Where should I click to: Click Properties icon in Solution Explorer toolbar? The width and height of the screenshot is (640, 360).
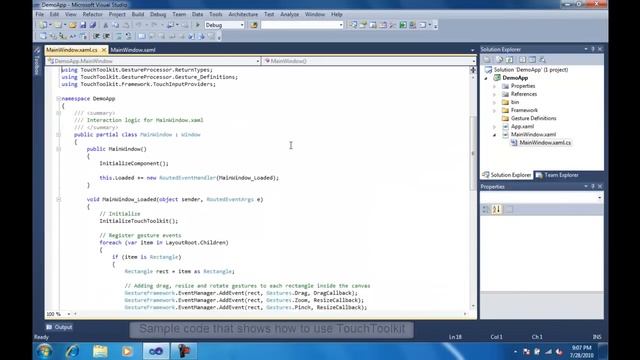pos(487,60)
